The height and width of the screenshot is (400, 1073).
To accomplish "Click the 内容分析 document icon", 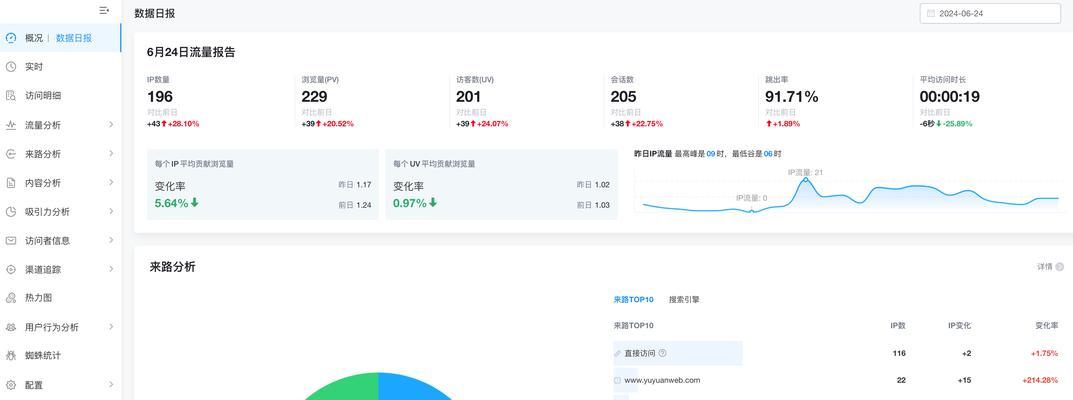I will point(11,183).
